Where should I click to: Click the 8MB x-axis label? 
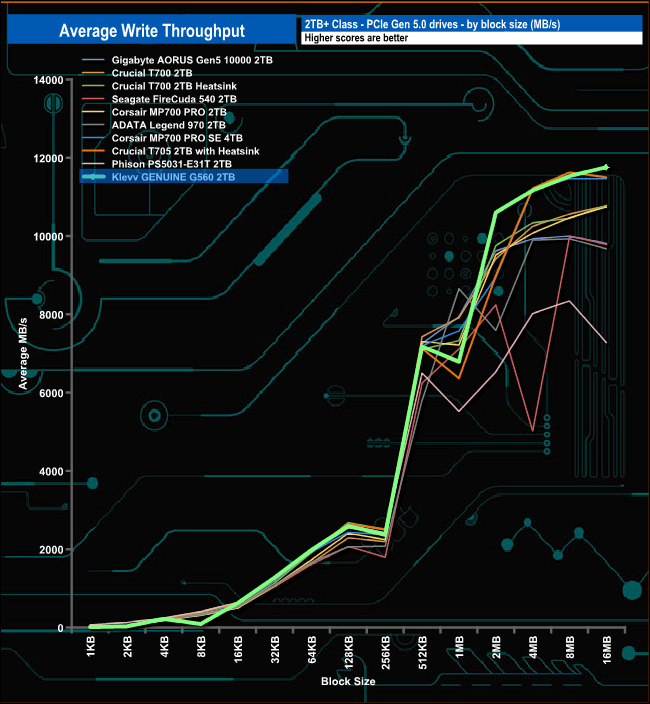(x=570, y=647)
